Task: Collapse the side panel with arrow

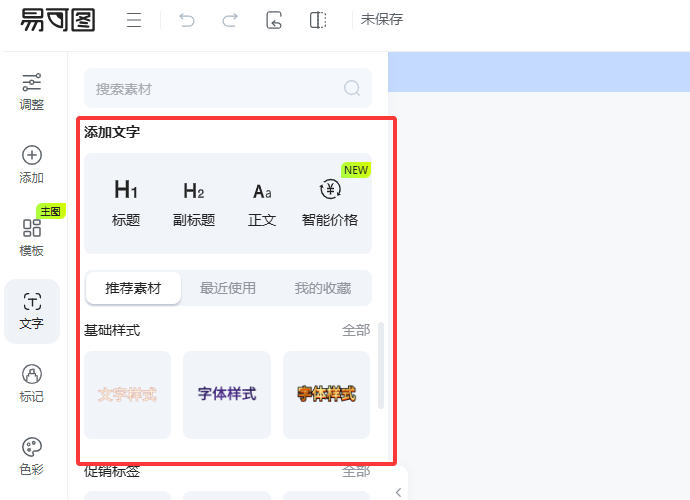Action: (x=398, y=492)
